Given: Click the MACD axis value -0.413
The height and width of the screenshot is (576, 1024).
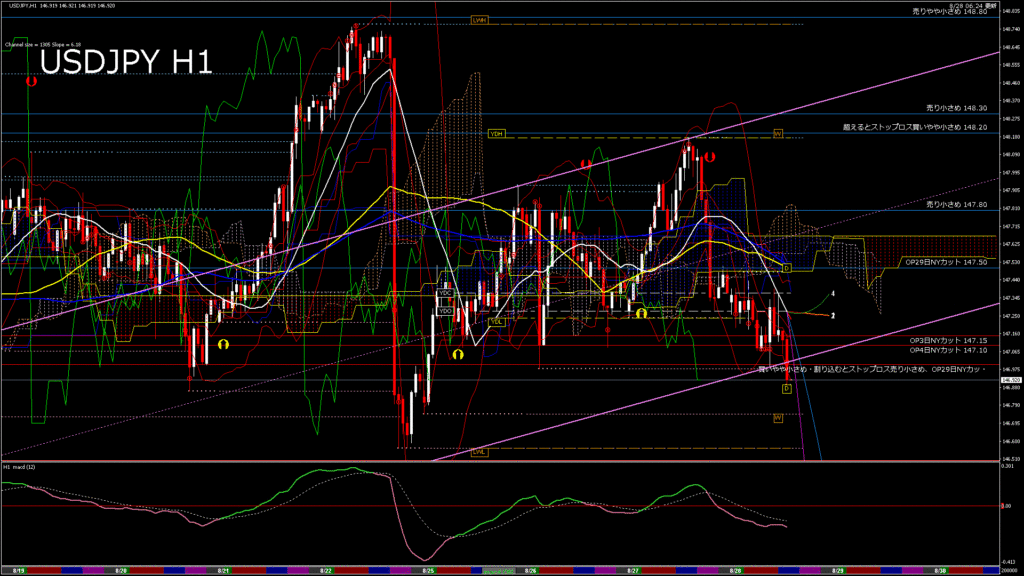Looking at the screenshot, I should tap(1009, 562).
